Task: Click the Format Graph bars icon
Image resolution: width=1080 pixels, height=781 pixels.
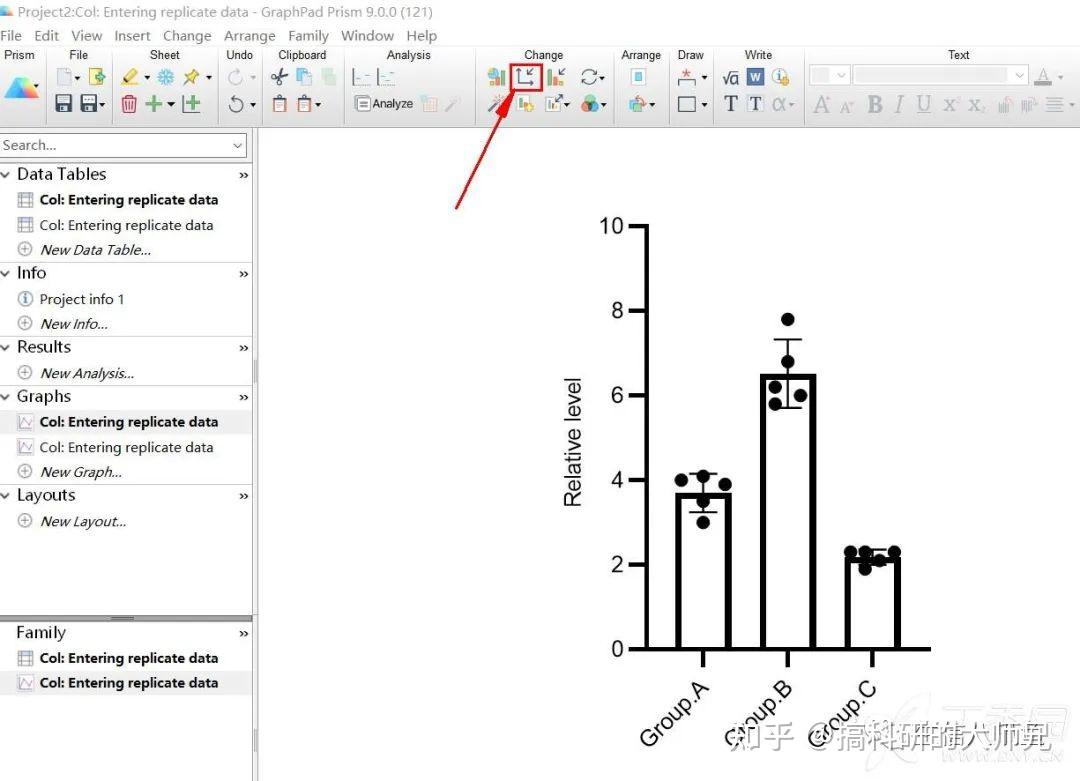Action: tap(557, 77)
